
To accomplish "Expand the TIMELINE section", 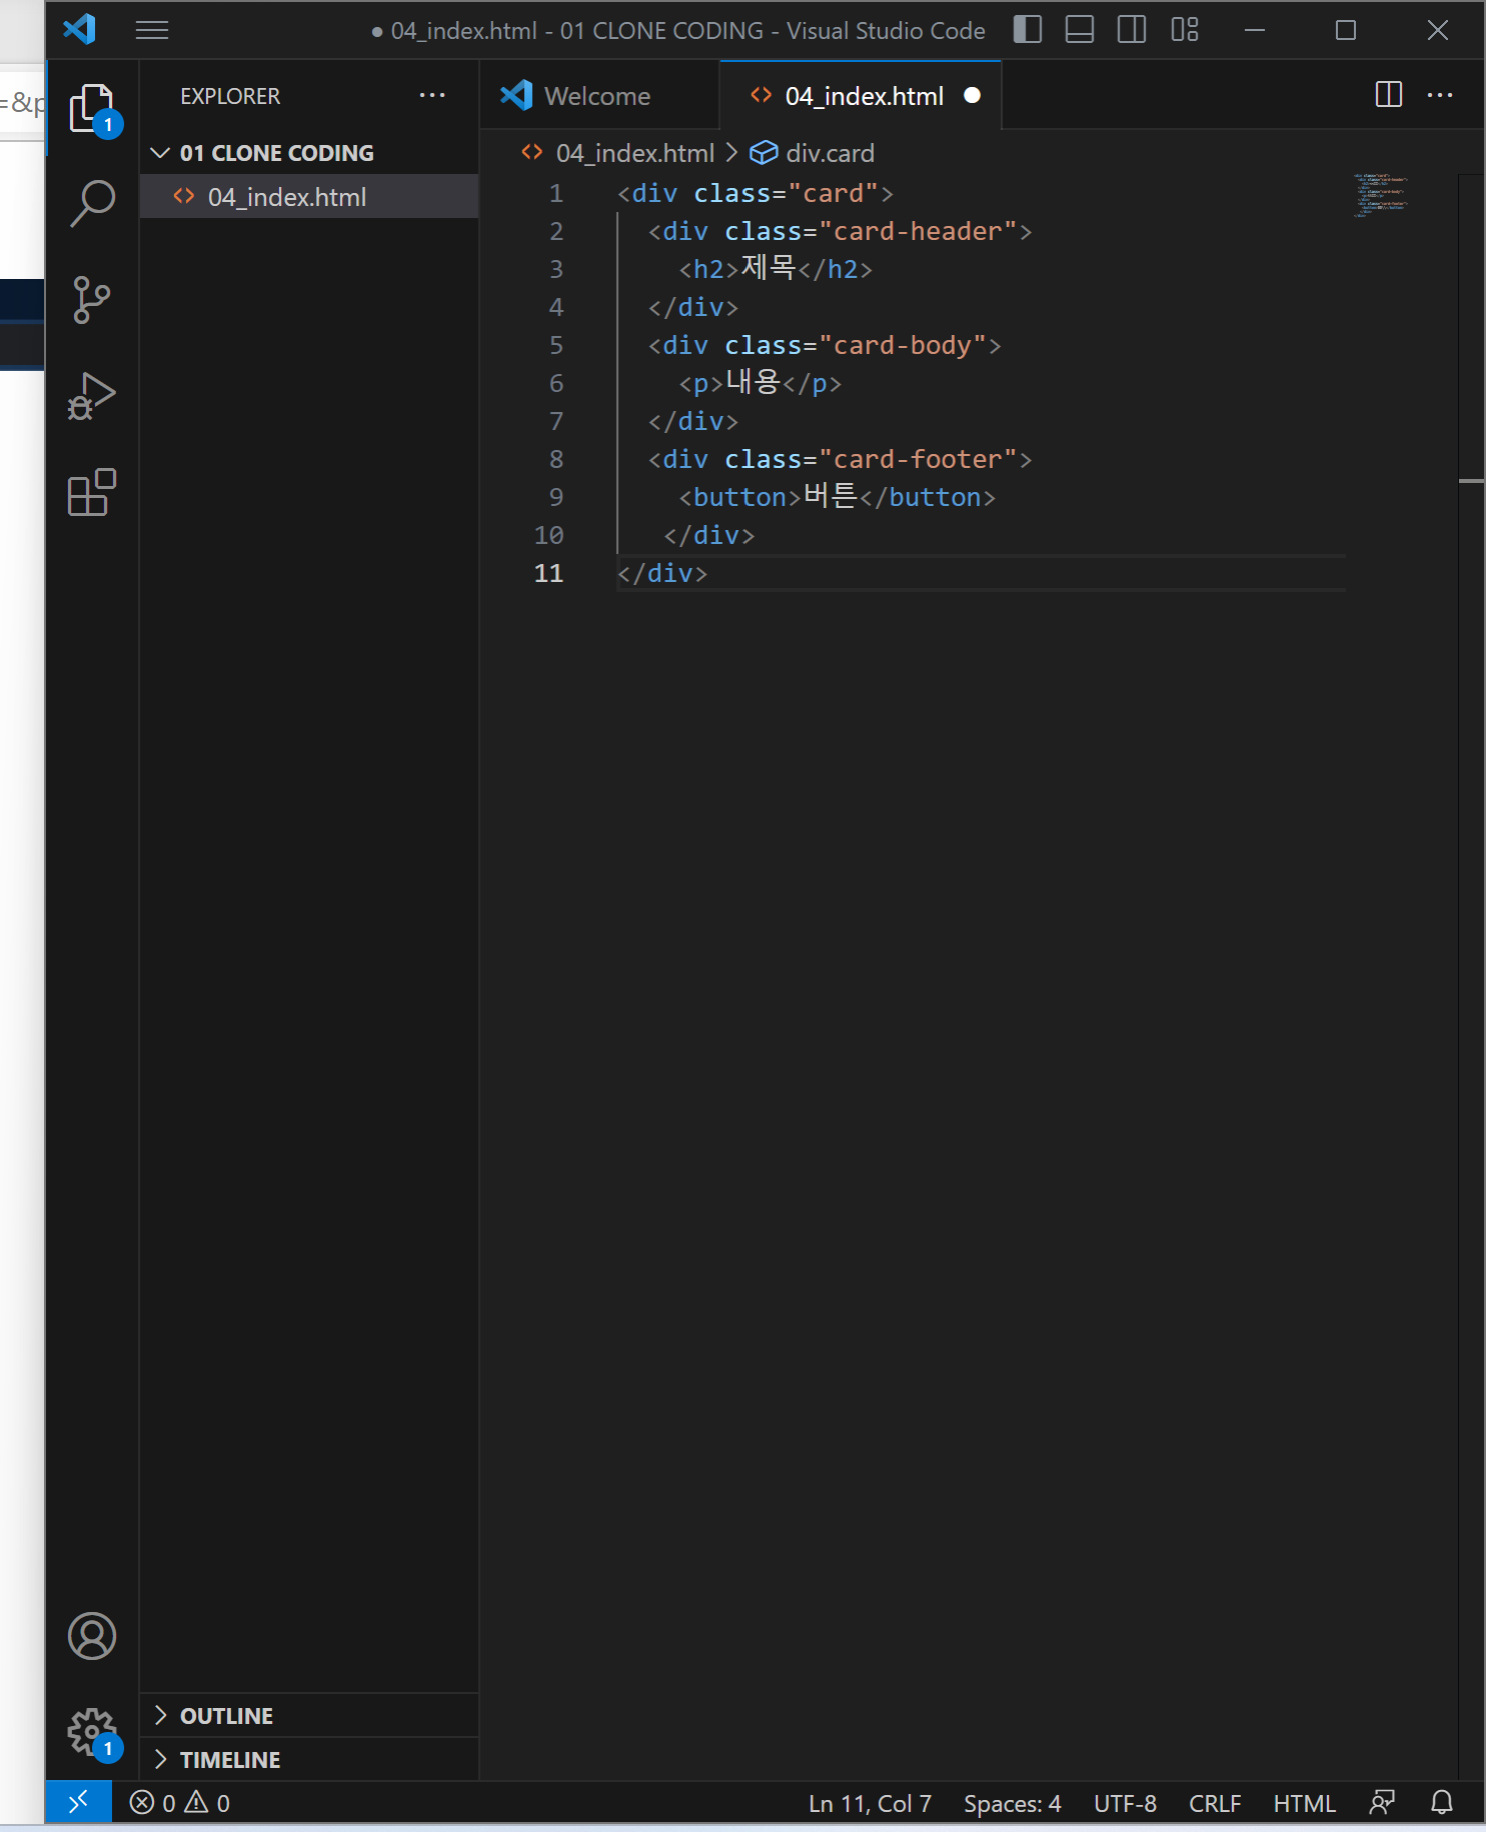I will pyautogui.click(x=309, y=1760).
